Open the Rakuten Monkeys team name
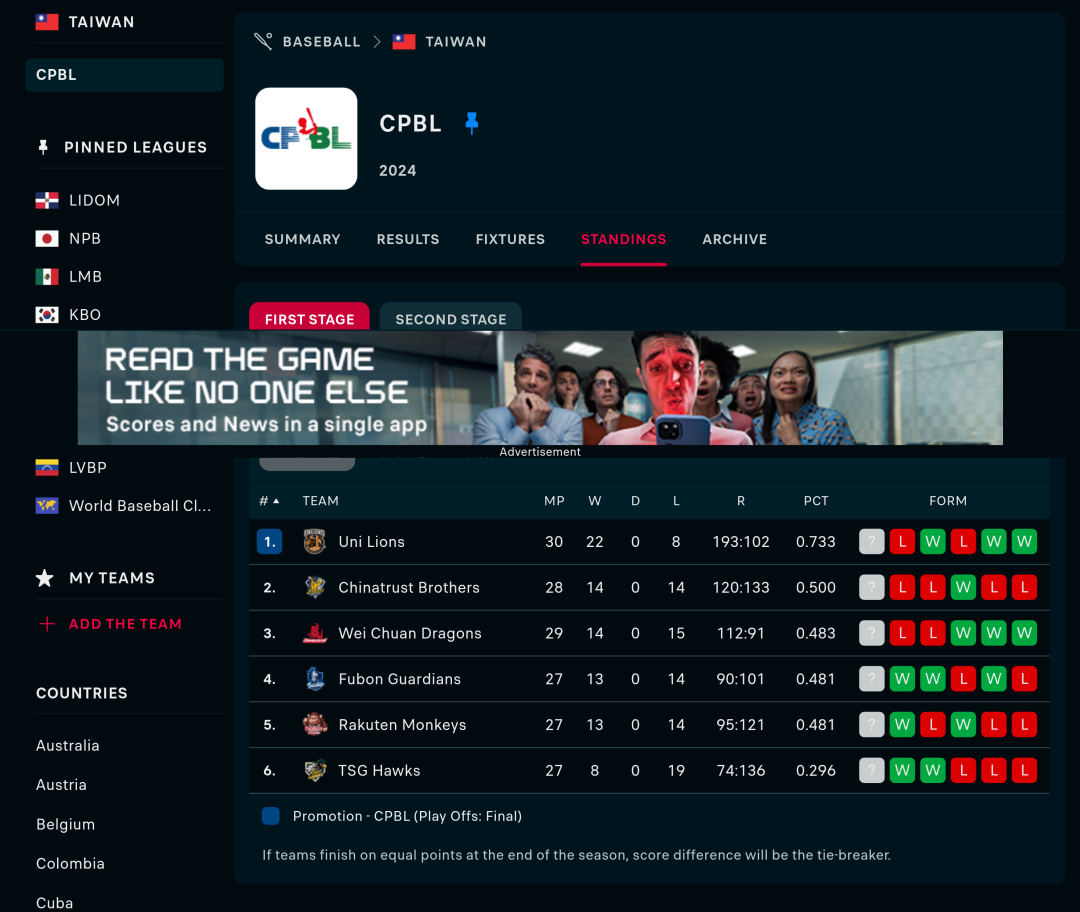The image size is (1080, 912). pos(402,725)
